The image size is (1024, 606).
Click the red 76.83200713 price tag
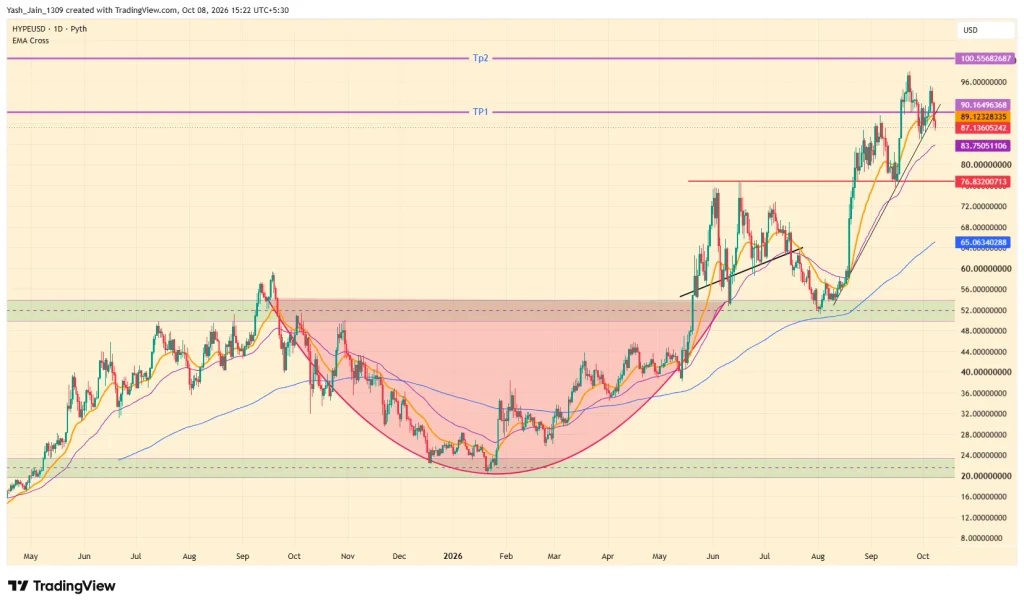(983, 182)
